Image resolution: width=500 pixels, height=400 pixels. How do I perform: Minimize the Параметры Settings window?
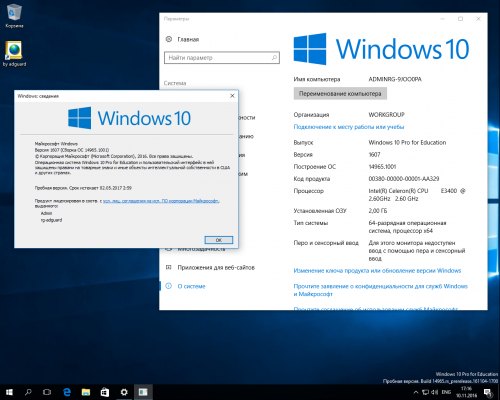click(x=443, y=19)
